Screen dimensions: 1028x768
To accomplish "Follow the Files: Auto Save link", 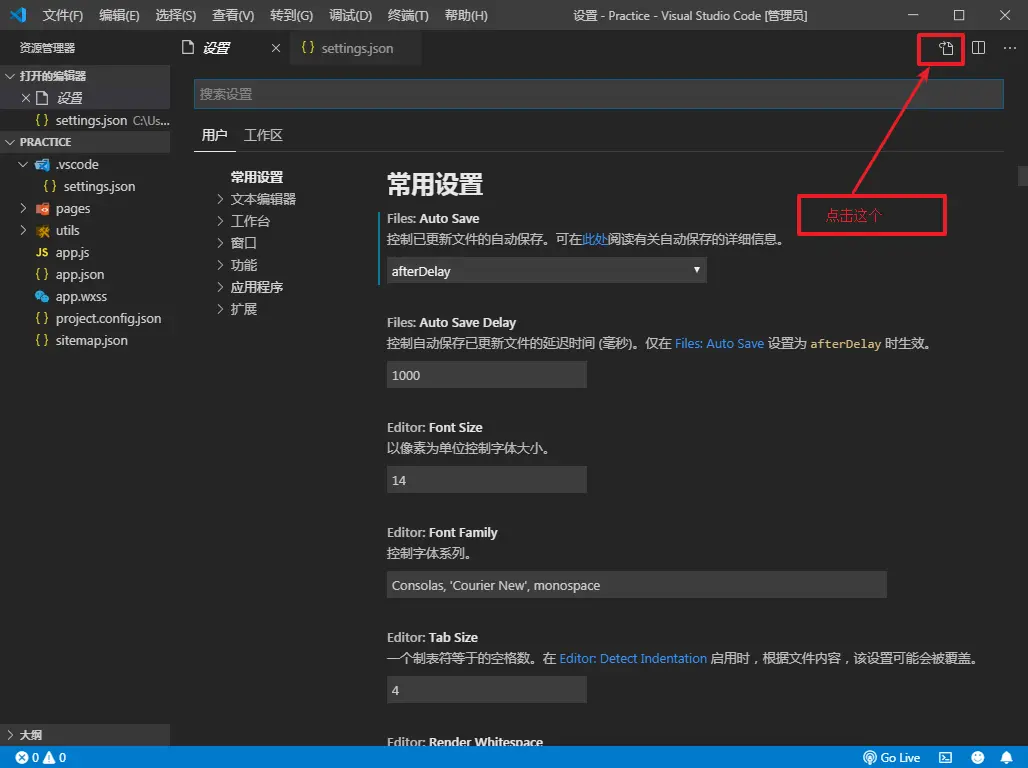I will click(x=719, y=343).
